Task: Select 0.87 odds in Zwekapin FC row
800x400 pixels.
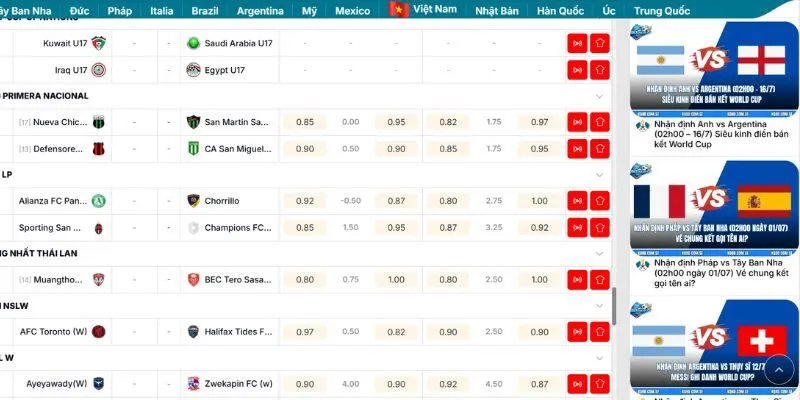Action: 539,384
